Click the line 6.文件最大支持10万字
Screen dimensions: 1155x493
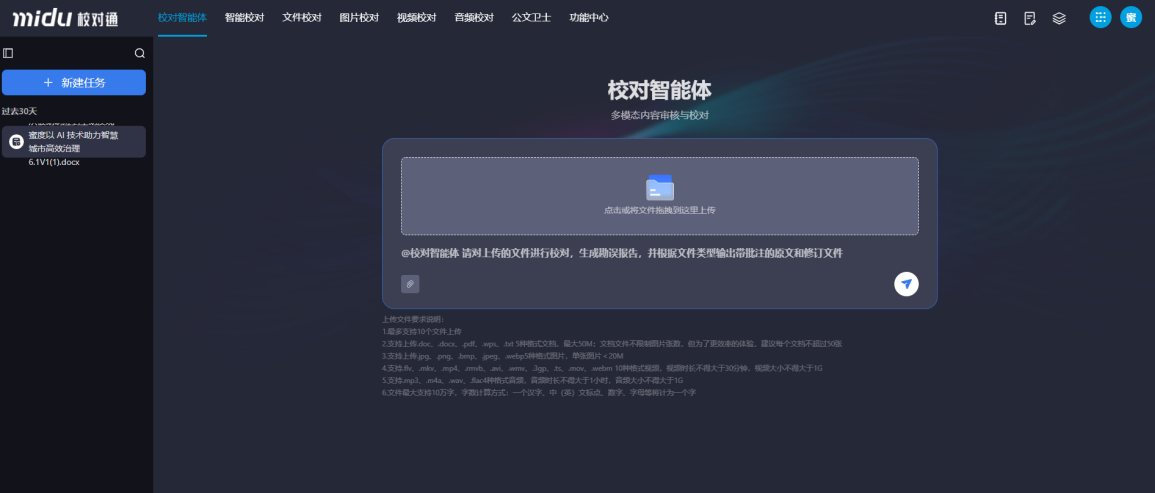[538, 393]
